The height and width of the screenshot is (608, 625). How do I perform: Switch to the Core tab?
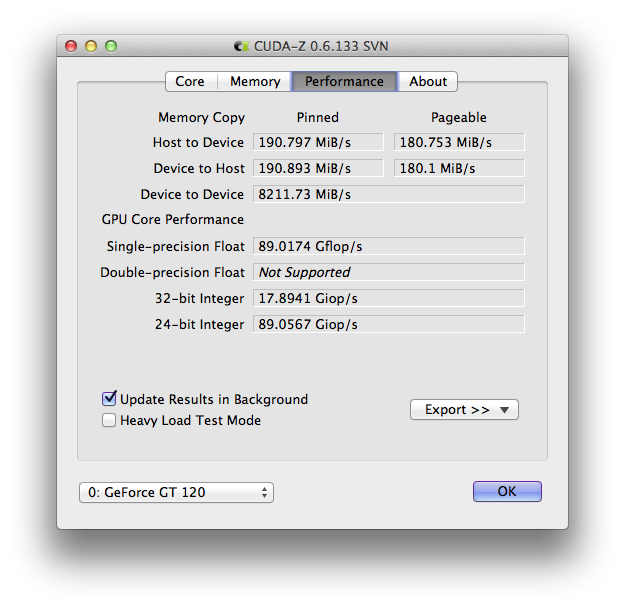point(190,82)
